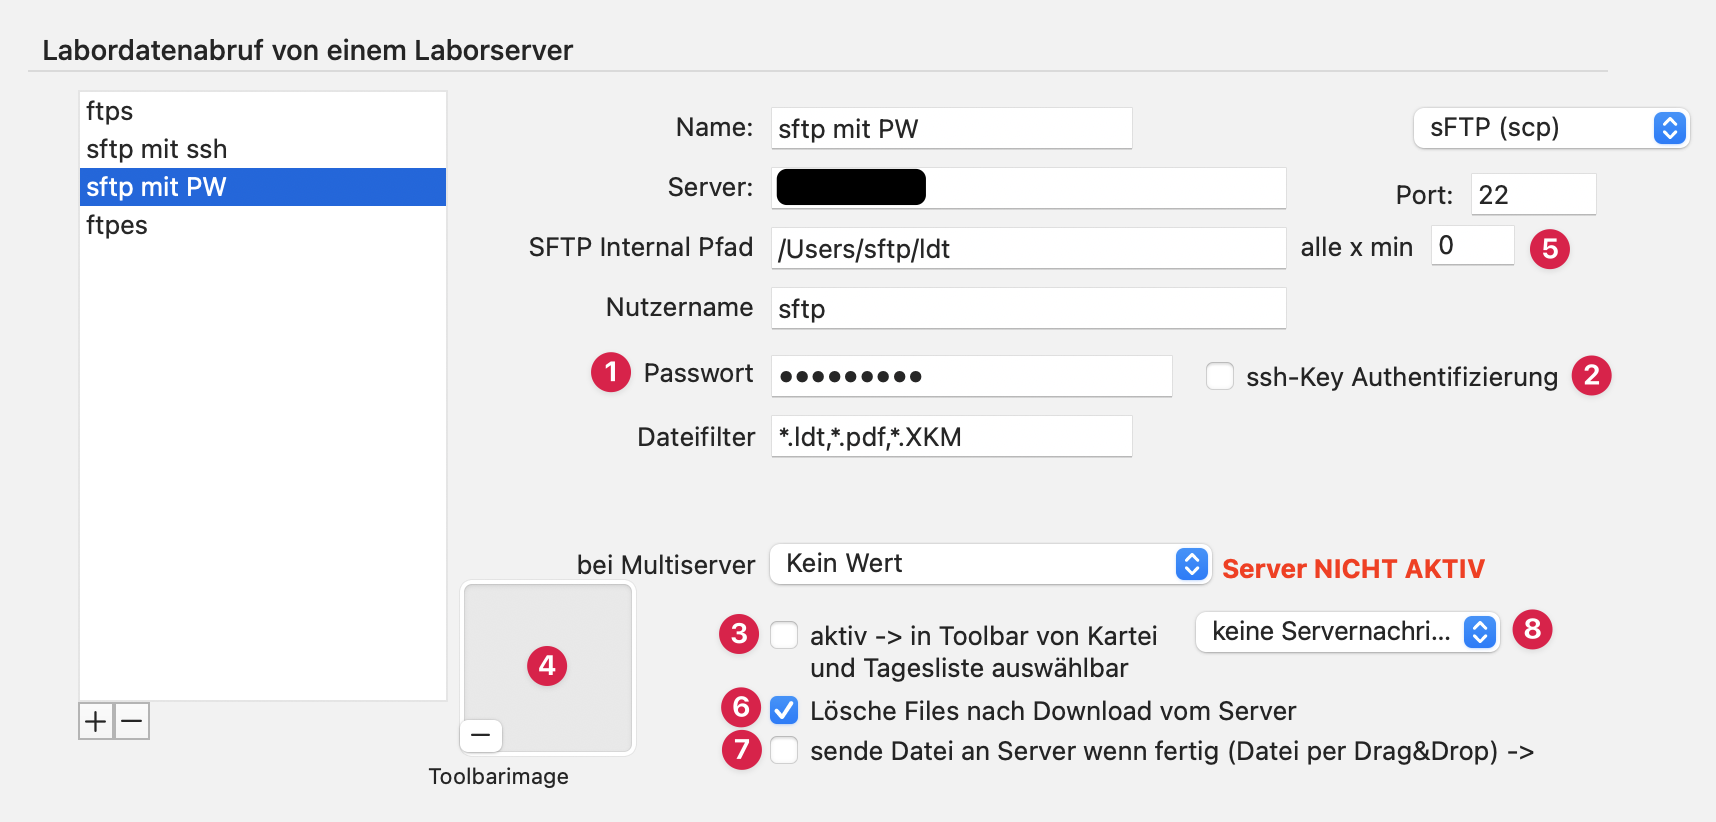Screen dimensions: 1716x822
Task: Click the SFTP Internal Pfad field
Action: 1029,248
